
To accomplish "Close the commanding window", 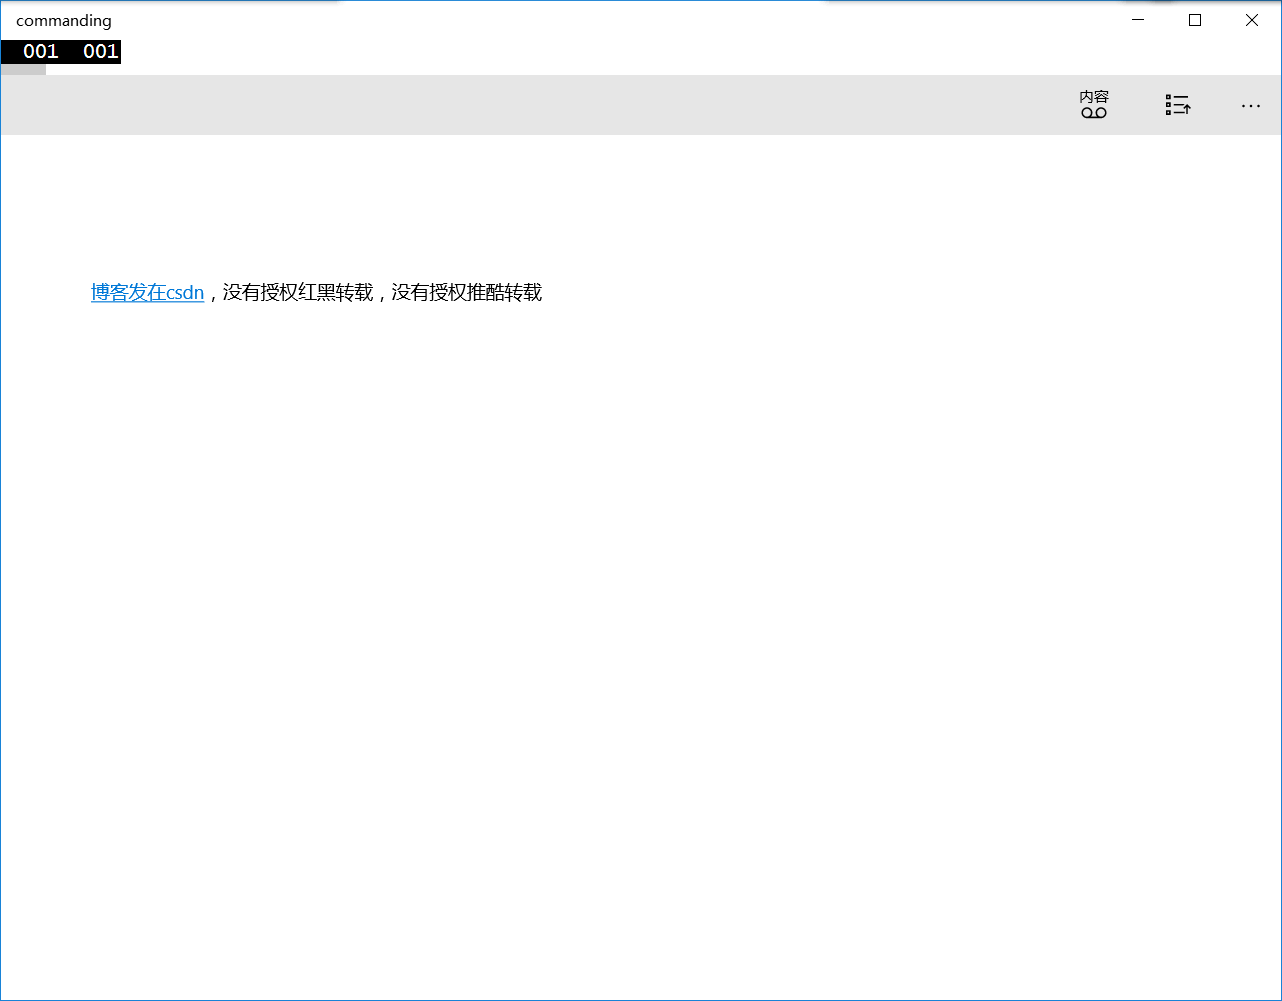I will [x=1252, y=20].
